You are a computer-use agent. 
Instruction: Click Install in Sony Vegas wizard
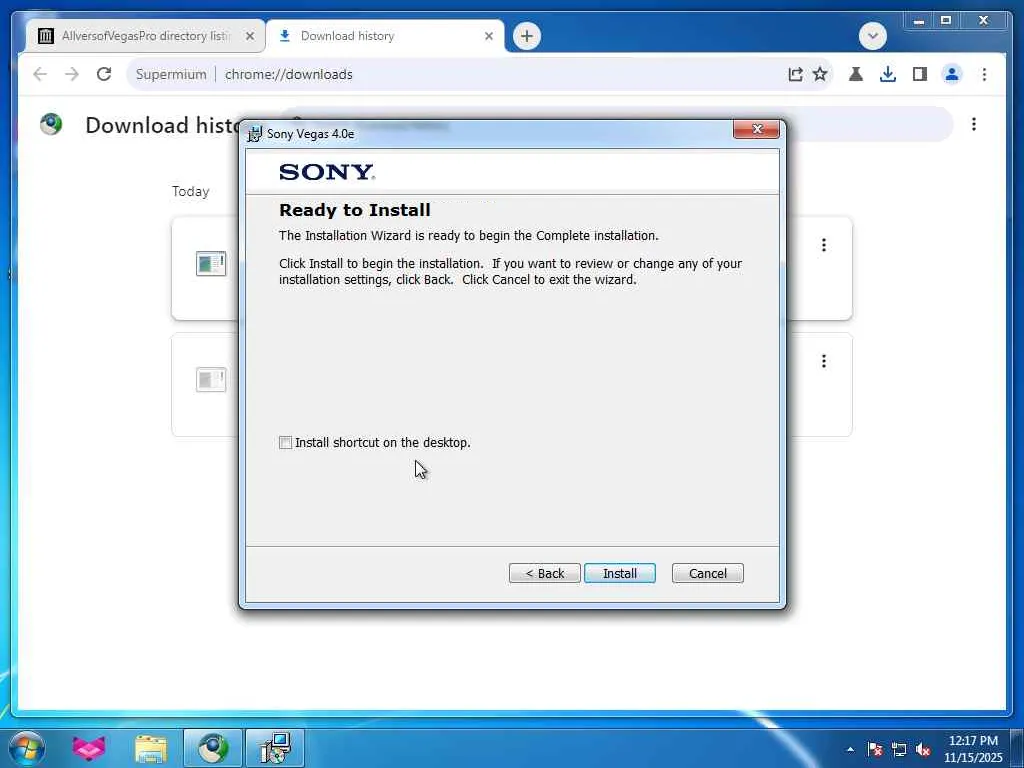(x=619, y=573)
